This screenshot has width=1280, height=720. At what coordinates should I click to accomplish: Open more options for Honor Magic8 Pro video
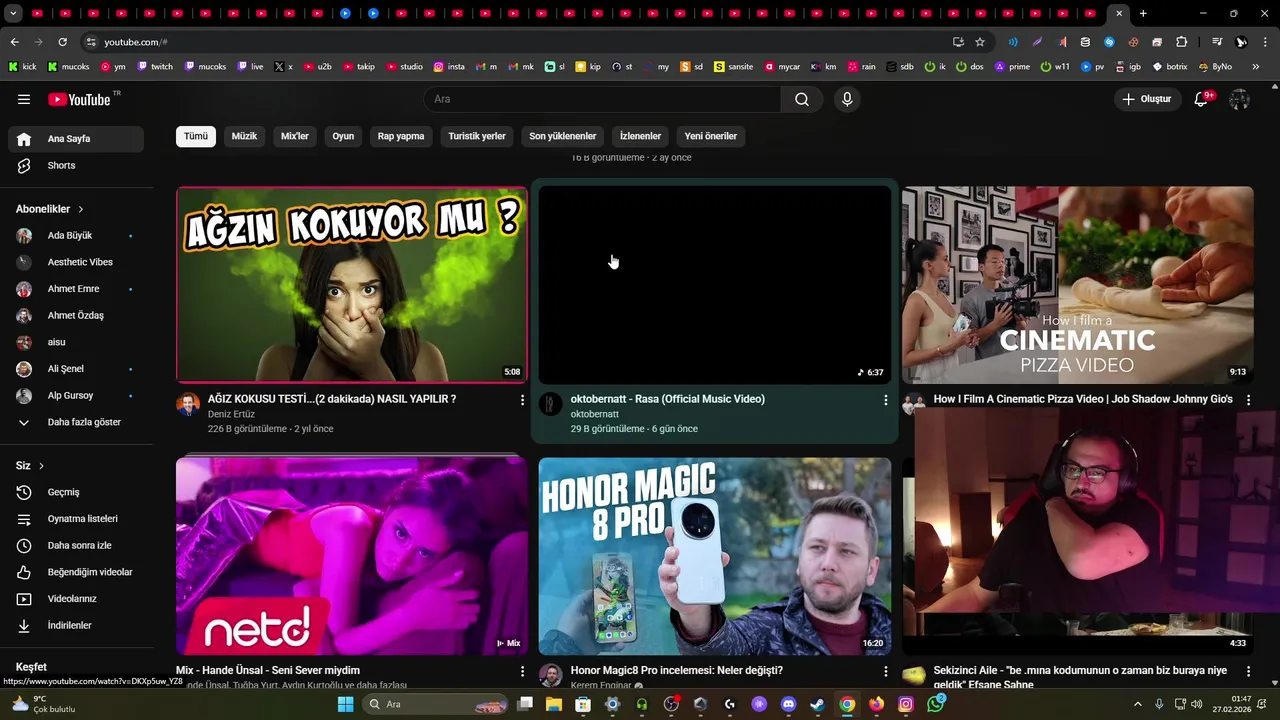pyautogui.click(x=885, y=672)
